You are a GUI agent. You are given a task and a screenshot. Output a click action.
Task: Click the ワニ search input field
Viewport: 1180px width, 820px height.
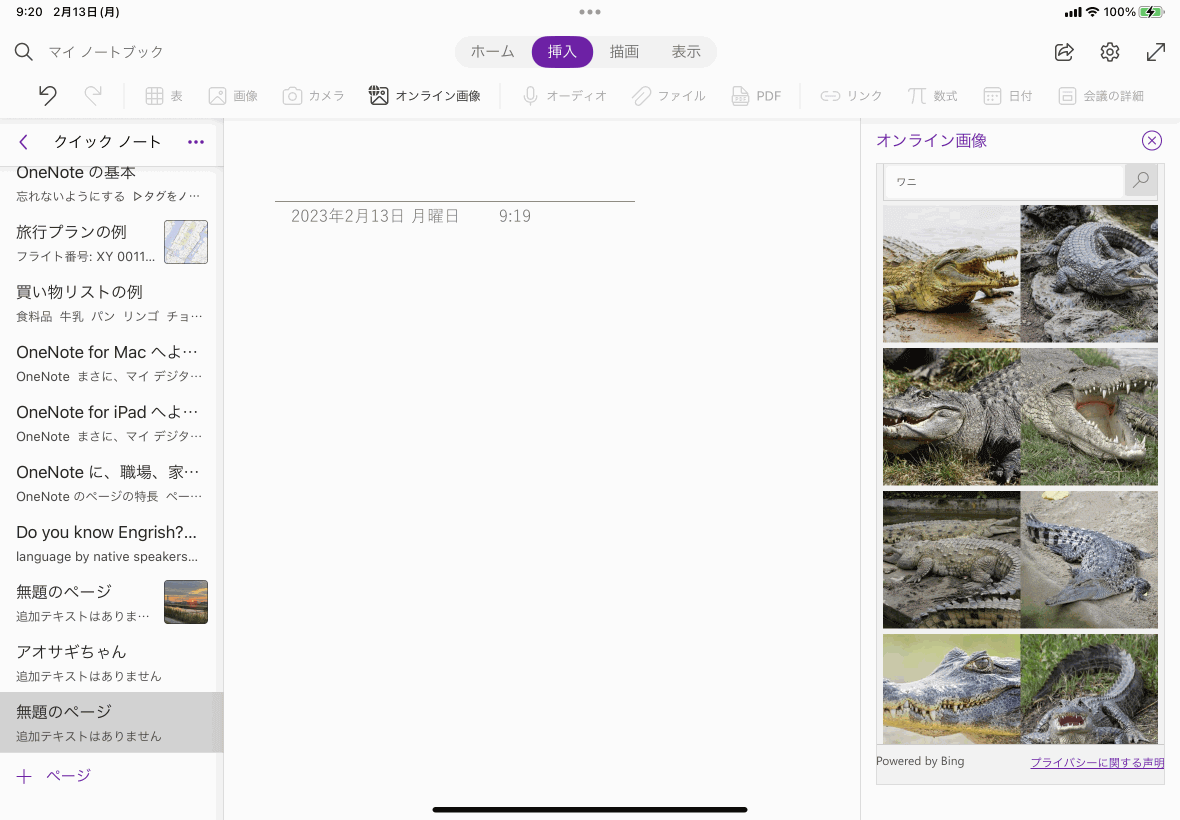click(x=1004, y=181)
